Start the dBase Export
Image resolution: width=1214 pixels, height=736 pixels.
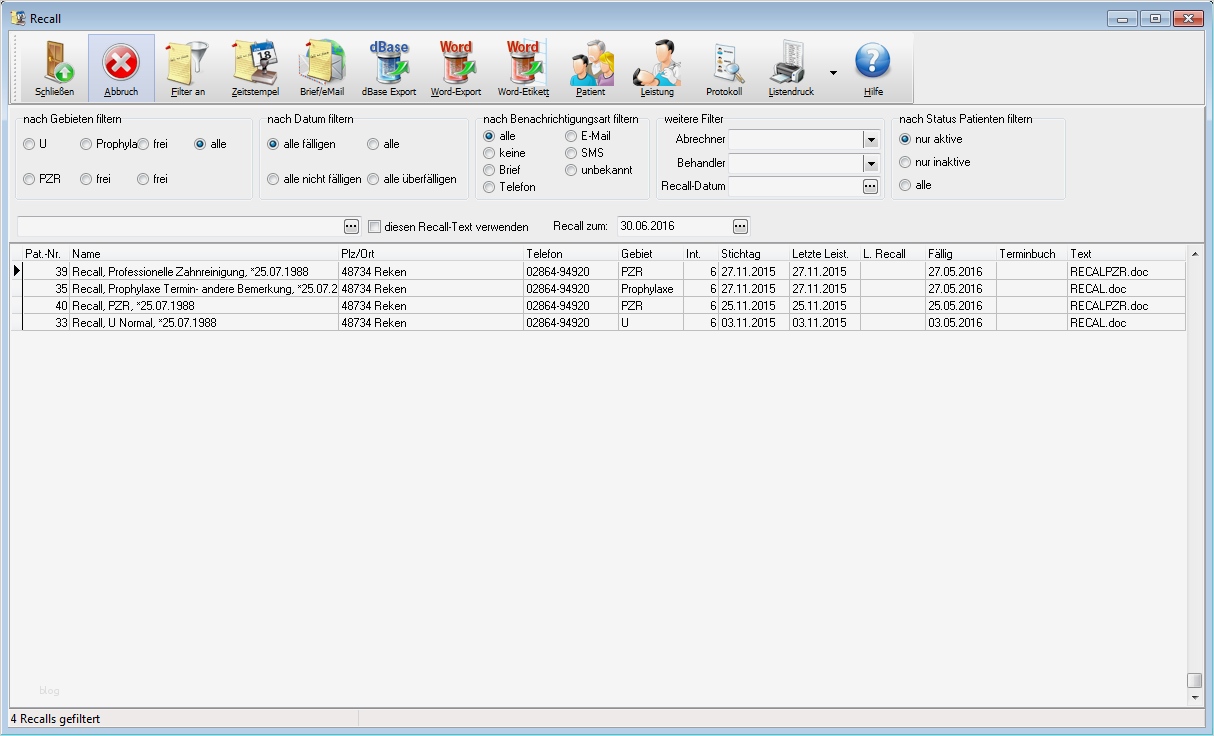389,63
